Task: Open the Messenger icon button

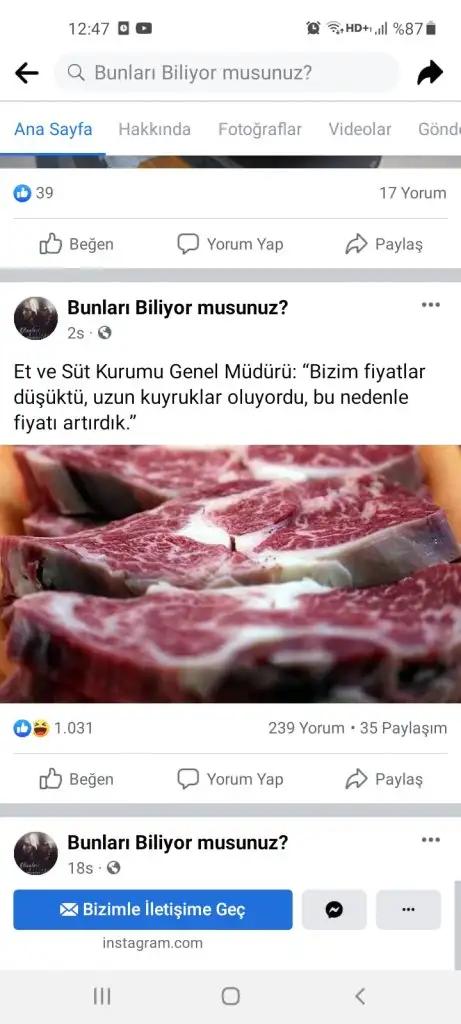Action: click(334, 910)
